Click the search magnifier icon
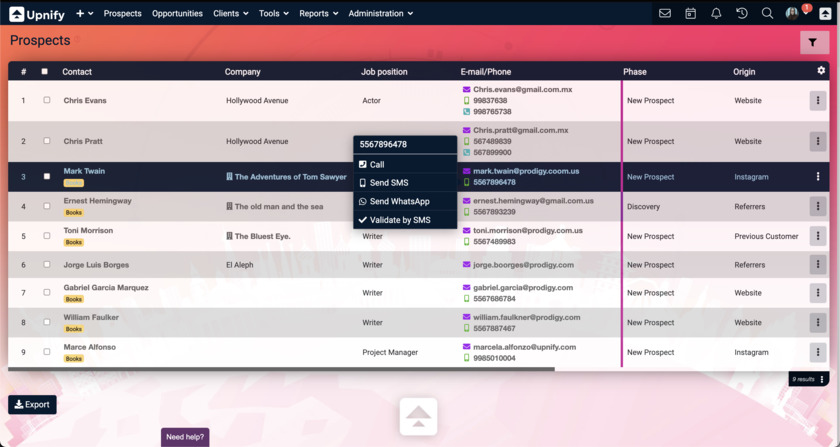Viewport: 840px width, 447px height. point(767,14)
